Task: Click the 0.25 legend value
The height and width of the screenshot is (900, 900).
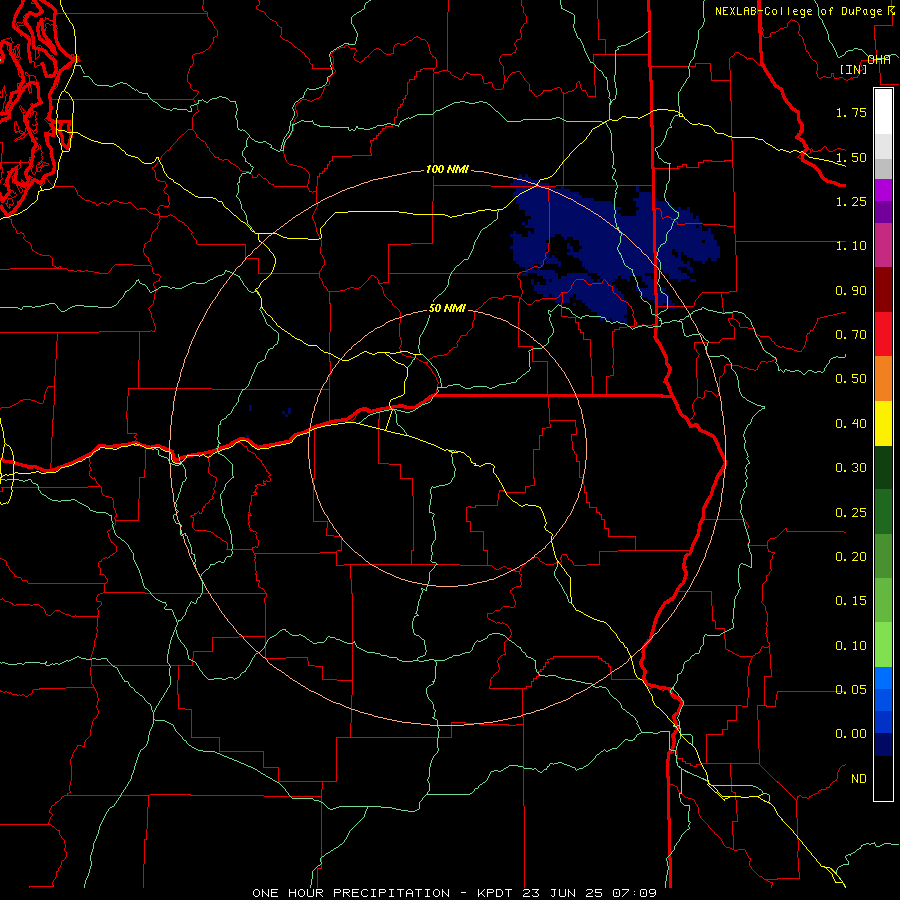Action: tap(851, 513)
